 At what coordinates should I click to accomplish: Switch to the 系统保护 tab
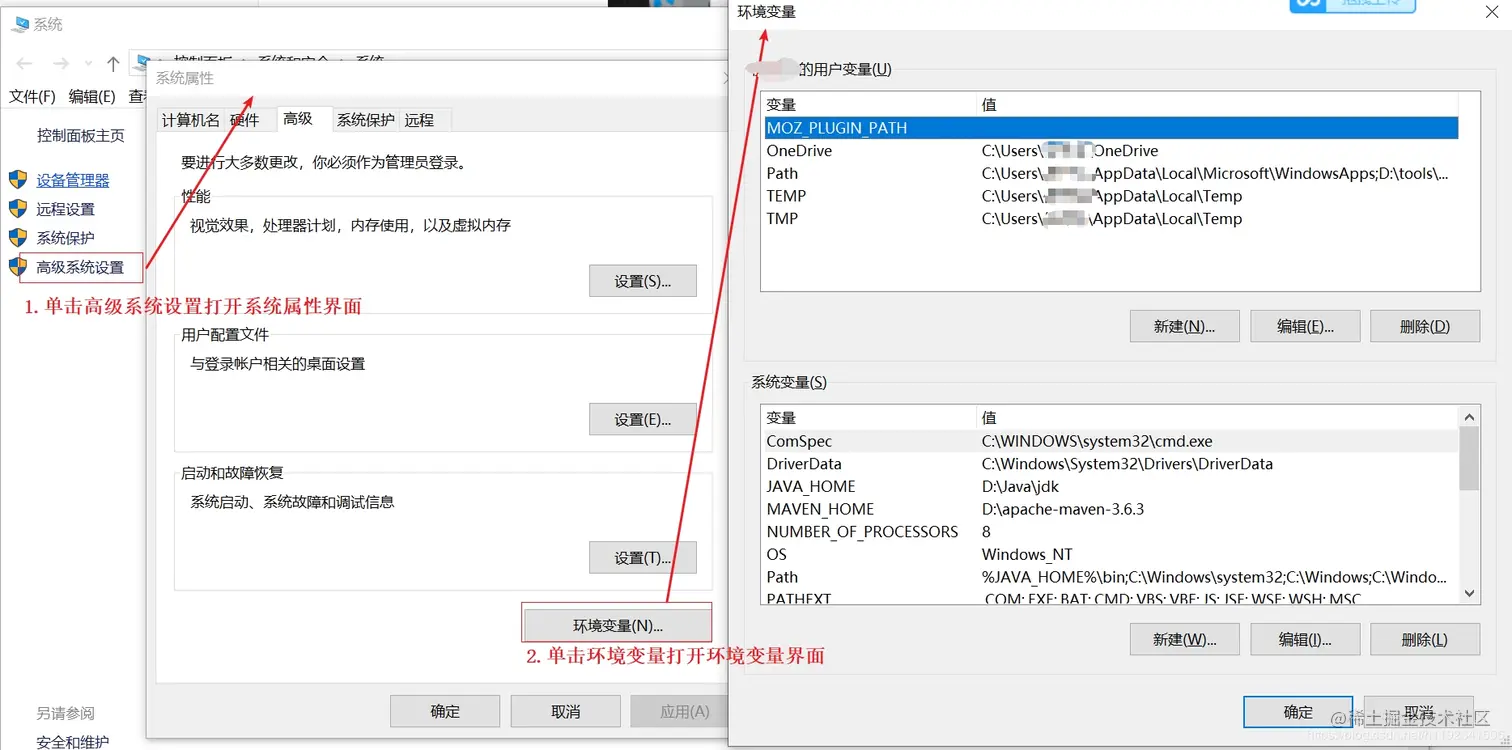click(x=366, y=120)
